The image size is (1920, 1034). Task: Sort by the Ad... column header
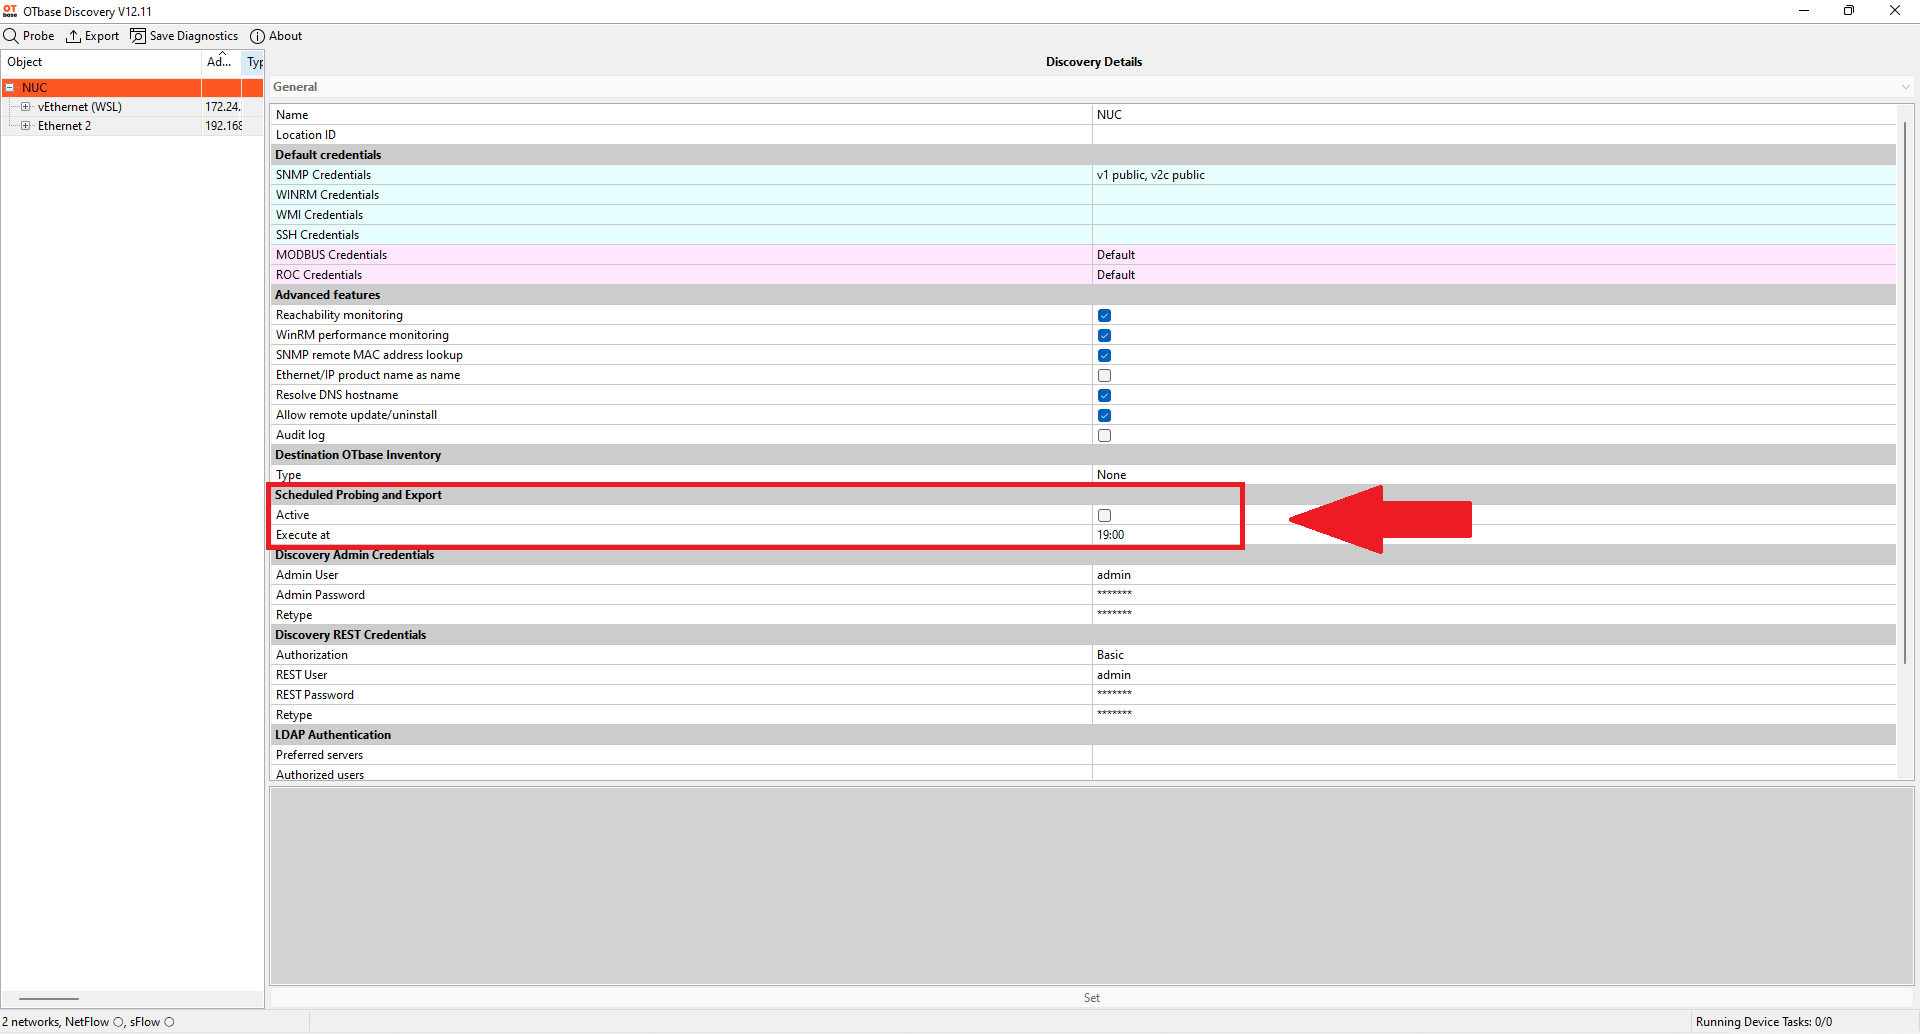(x=221, y=62)
